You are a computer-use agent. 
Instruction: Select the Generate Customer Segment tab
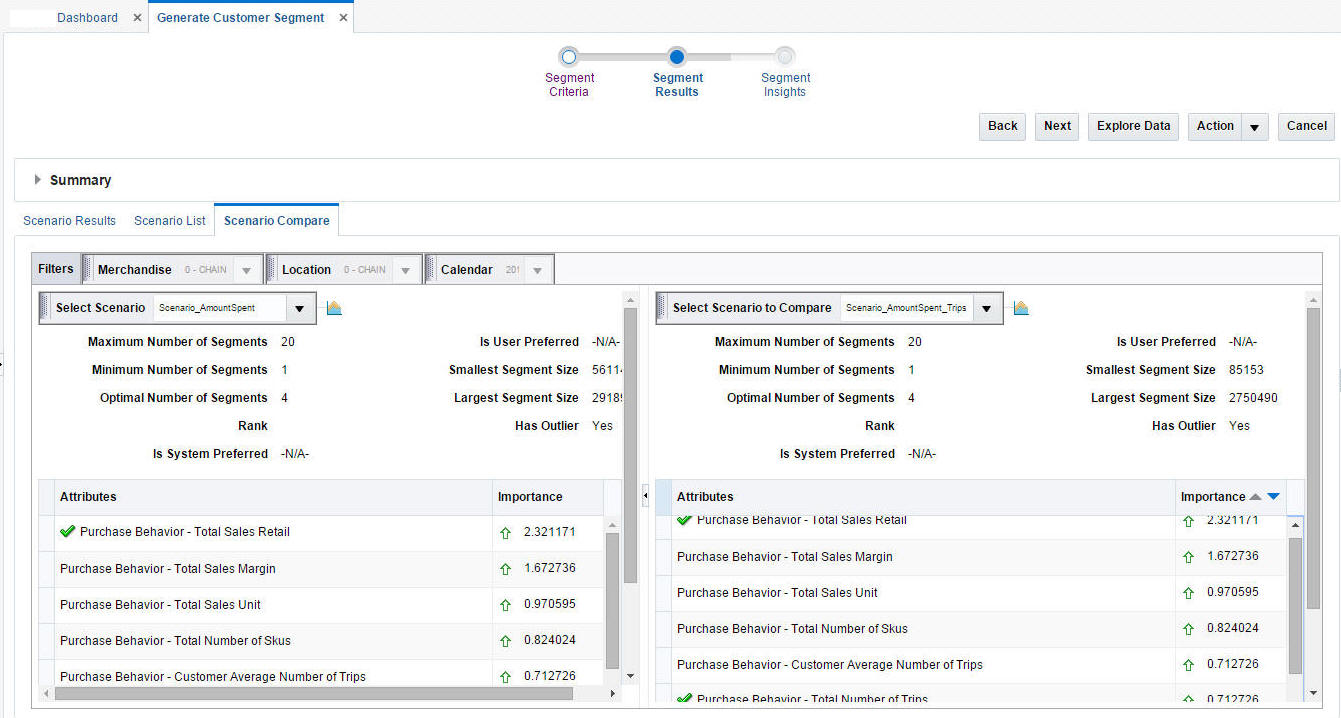click(240, 18)
